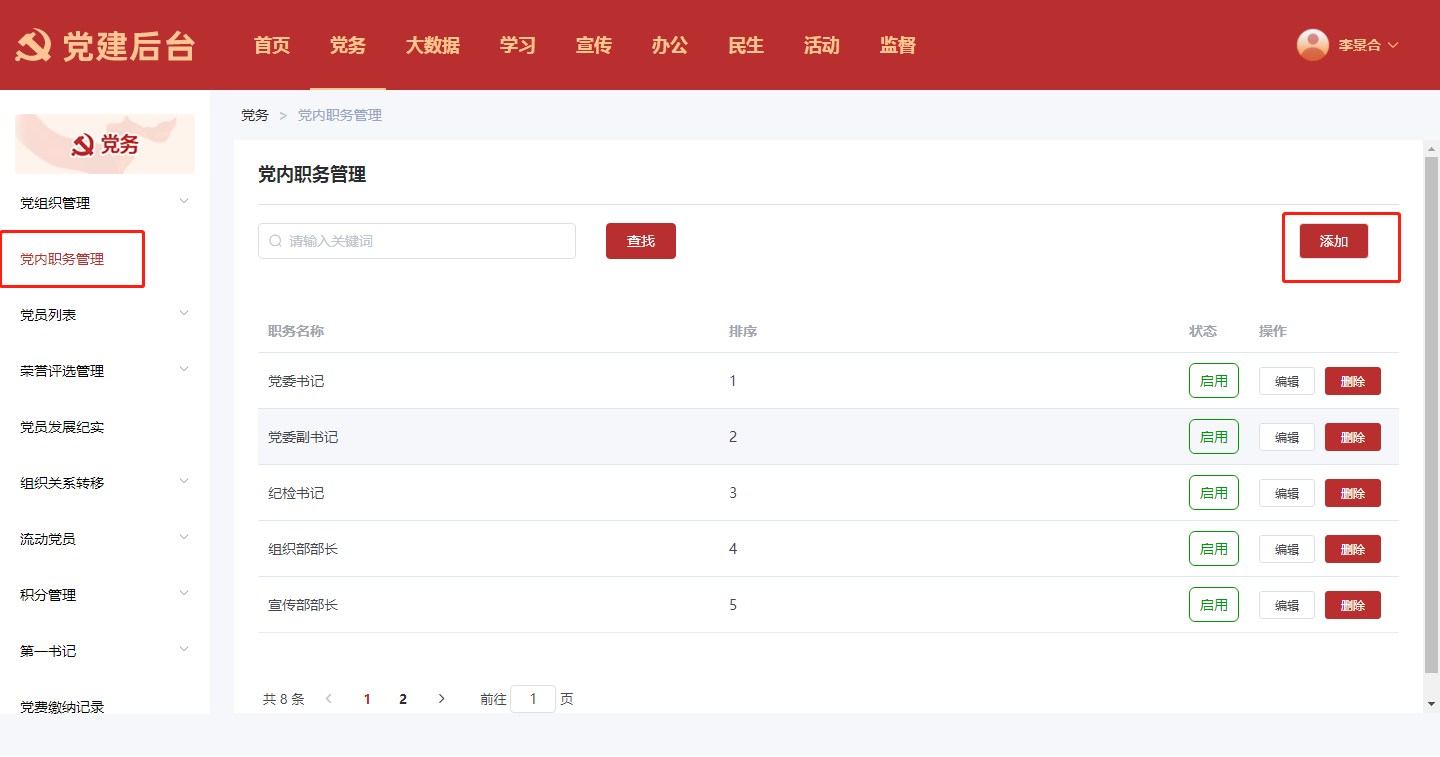Click the vertical scrollbar down arrow
Viewport: 1440px width, 757px height.
coord(1431,704)
